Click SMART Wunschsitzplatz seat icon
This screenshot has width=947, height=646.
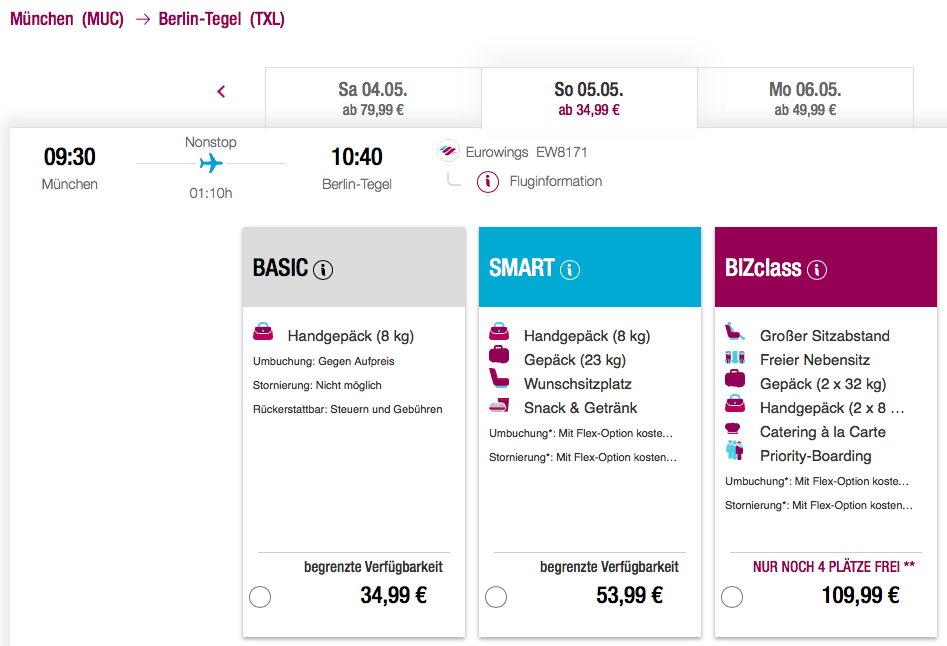point(499,383)
